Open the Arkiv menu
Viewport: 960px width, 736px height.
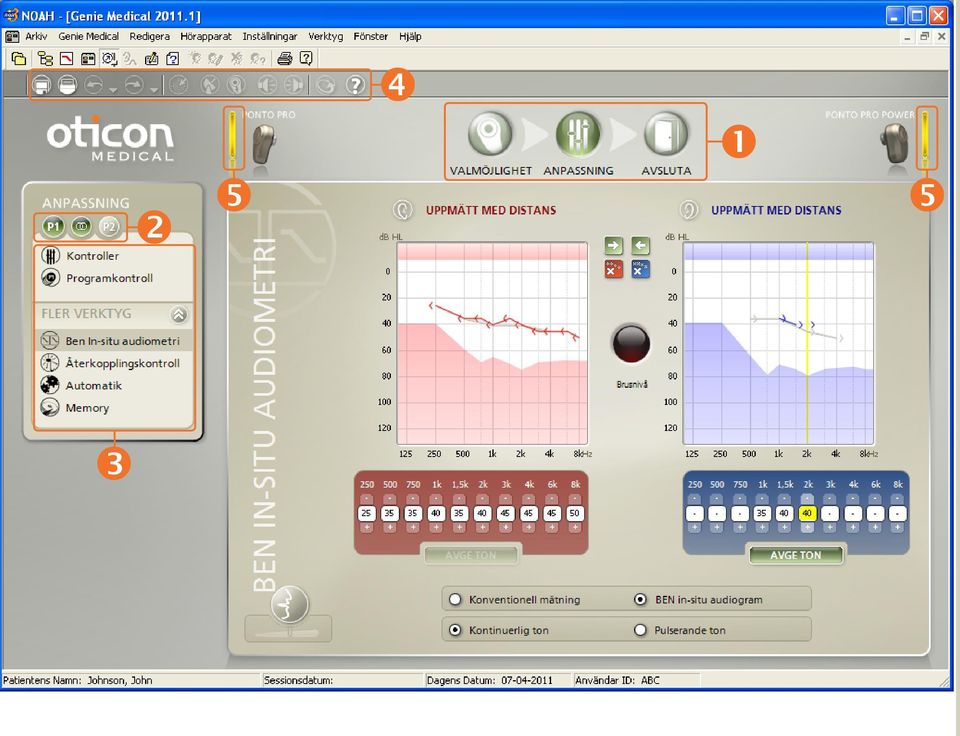(36, 37)
